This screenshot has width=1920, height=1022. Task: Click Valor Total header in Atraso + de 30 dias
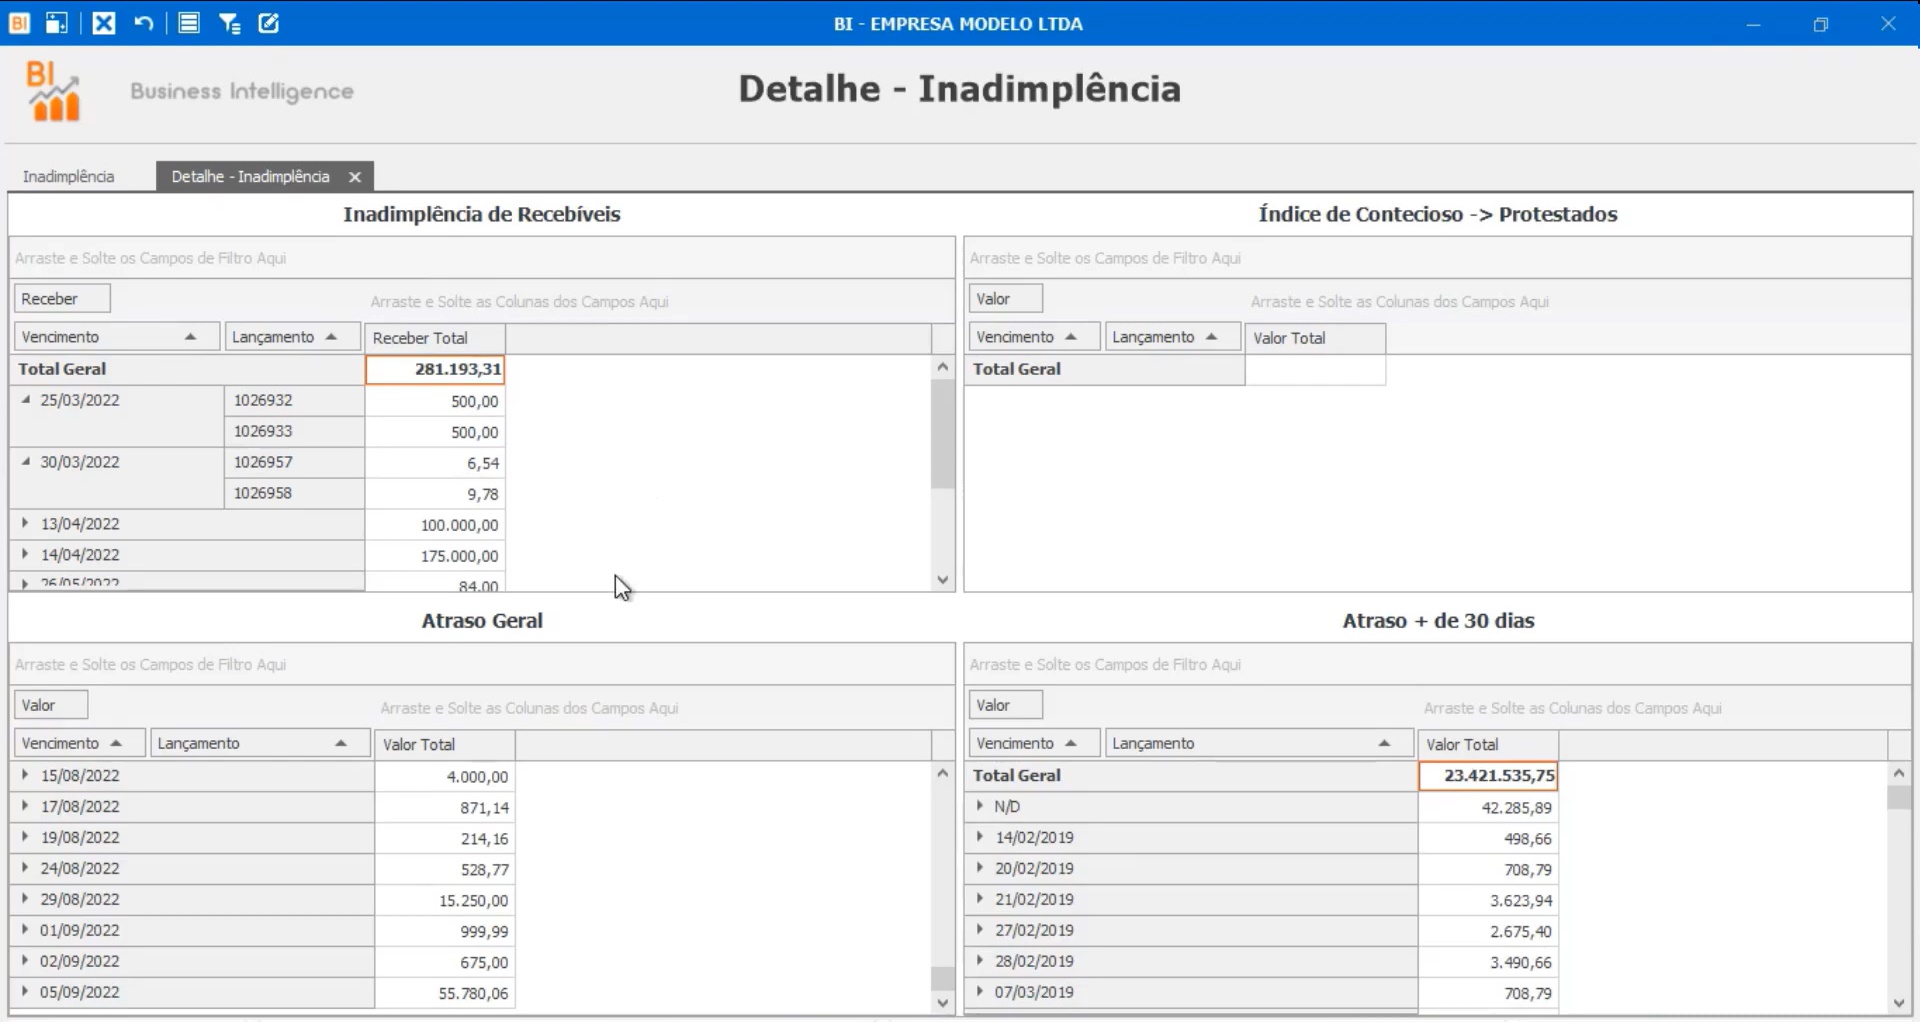click(1488, 744)
